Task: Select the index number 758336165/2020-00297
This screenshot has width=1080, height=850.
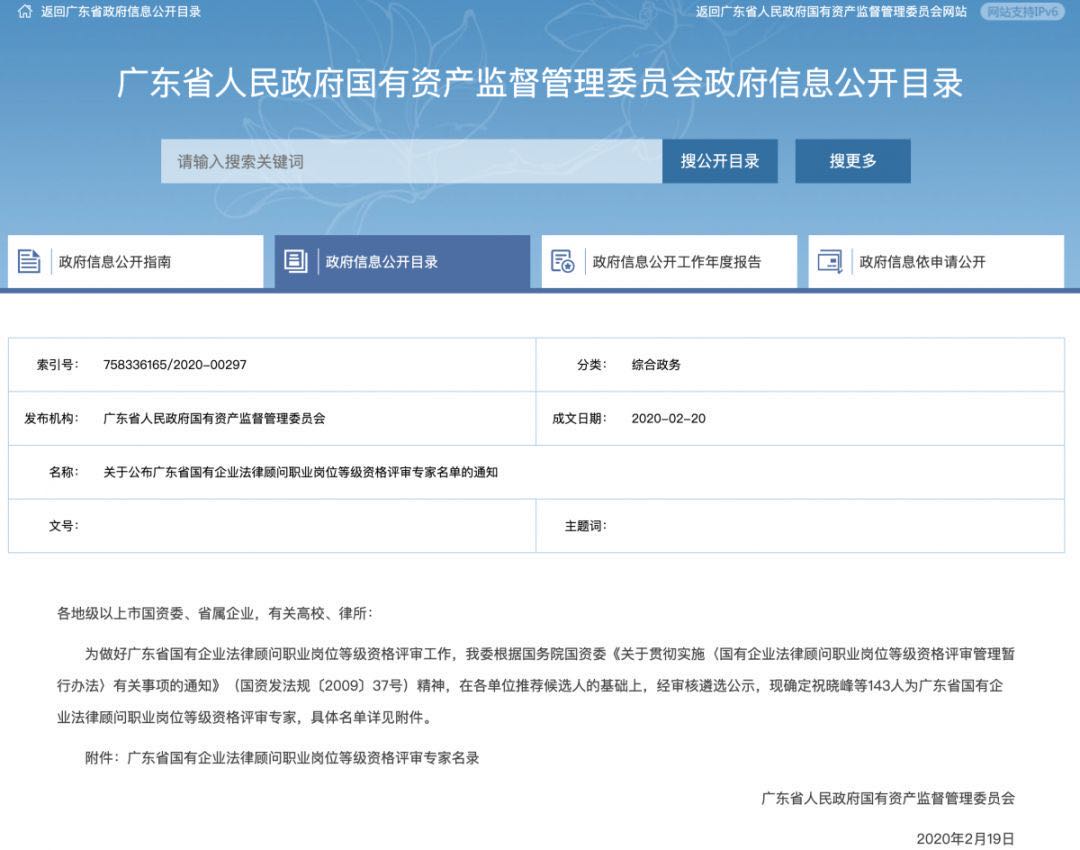Action: [175, 364]
